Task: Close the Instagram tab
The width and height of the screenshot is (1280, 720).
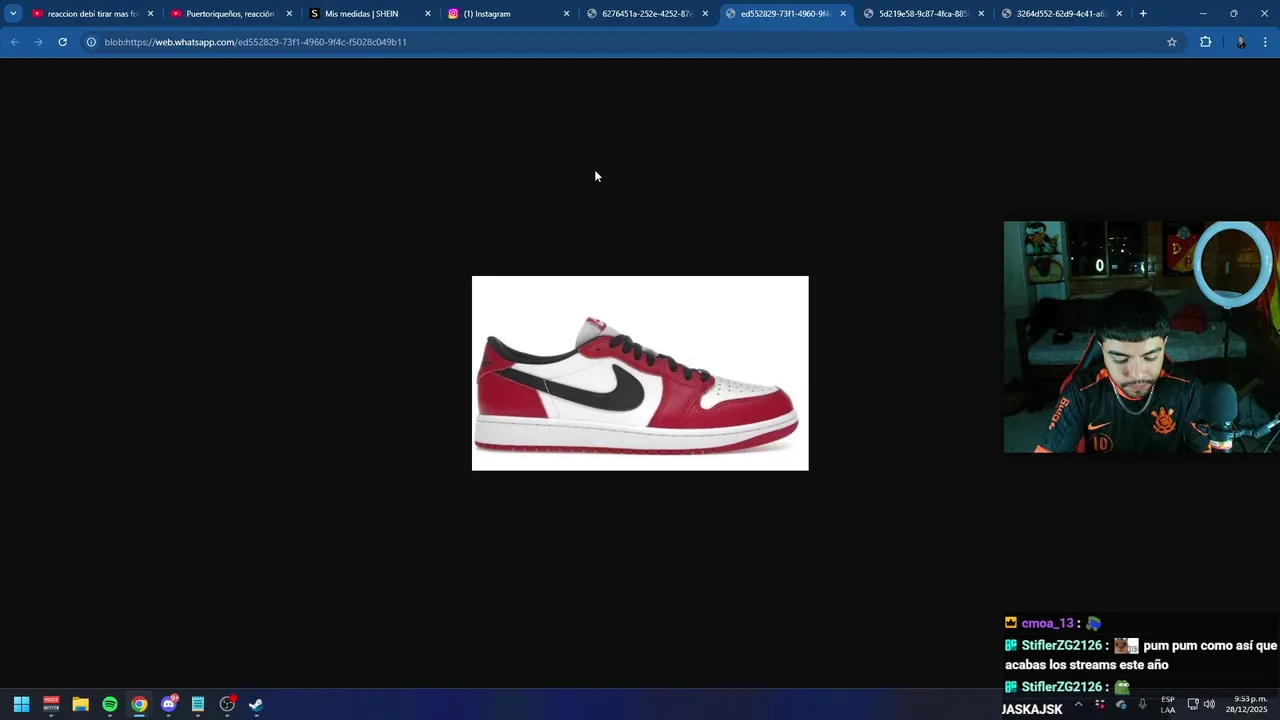Action: pyautogui.click(x=566, y=14)
